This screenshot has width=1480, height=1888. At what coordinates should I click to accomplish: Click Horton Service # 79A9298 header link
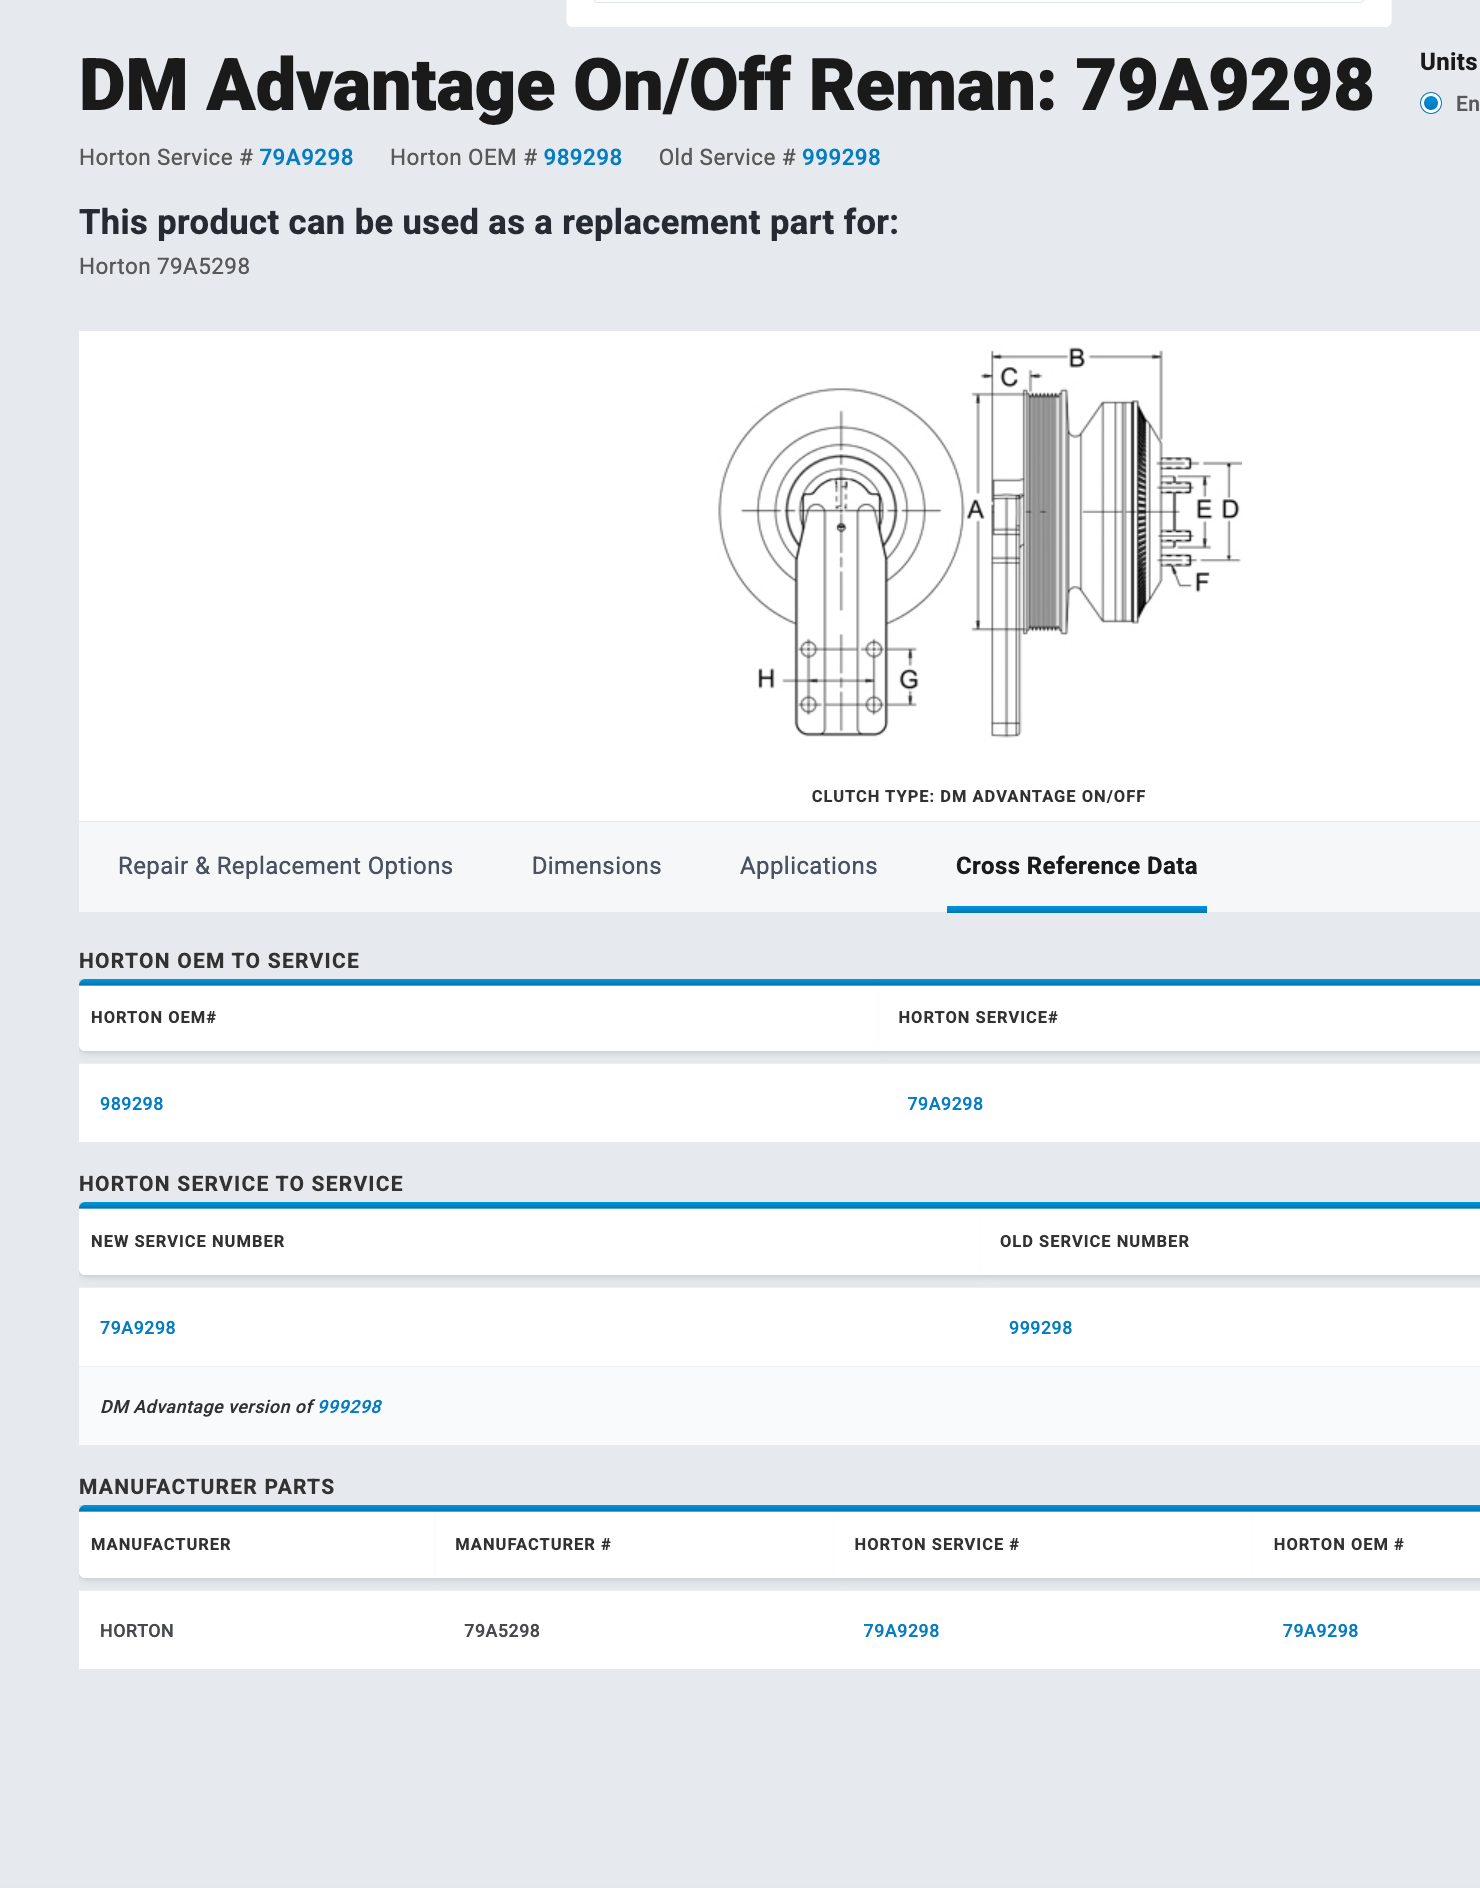click(x=306, y=157)
